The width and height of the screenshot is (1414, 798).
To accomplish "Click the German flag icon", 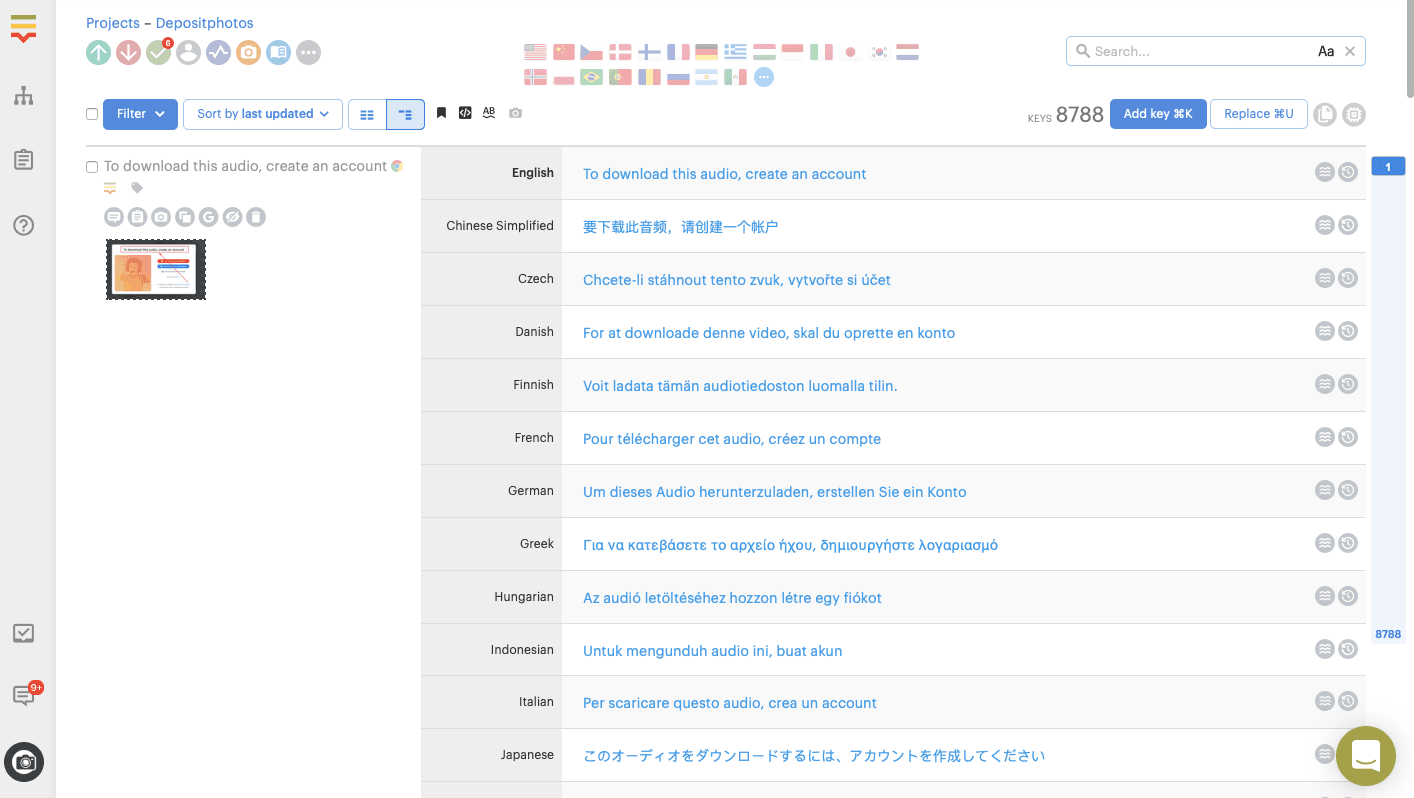I will tap(707, 52).
